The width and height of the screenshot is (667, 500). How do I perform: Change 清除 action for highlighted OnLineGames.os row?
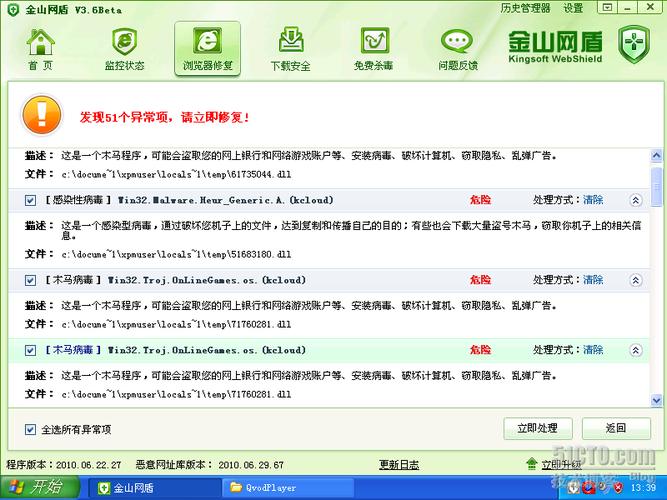(593, 350)
